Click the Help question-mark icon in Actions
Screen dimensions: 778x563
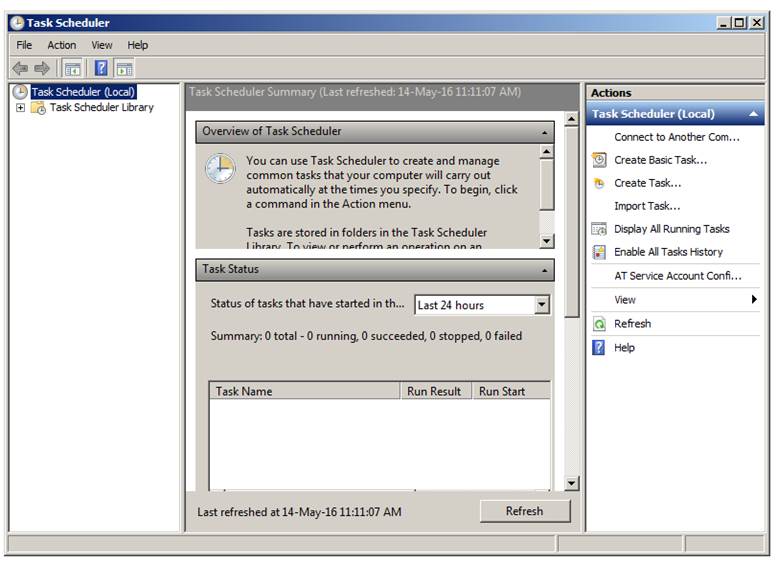599,348
